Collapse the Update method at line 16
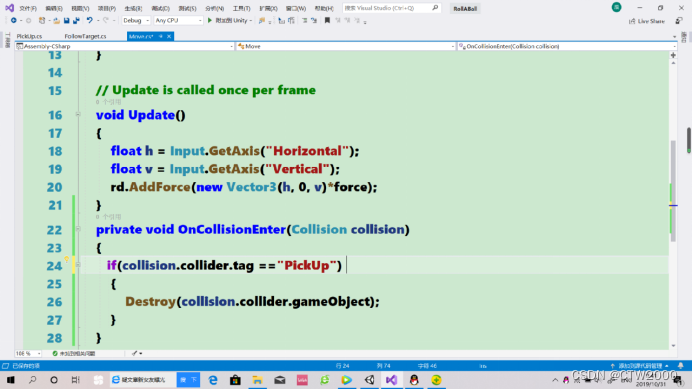The image size is (693, 390). point(78,115)
